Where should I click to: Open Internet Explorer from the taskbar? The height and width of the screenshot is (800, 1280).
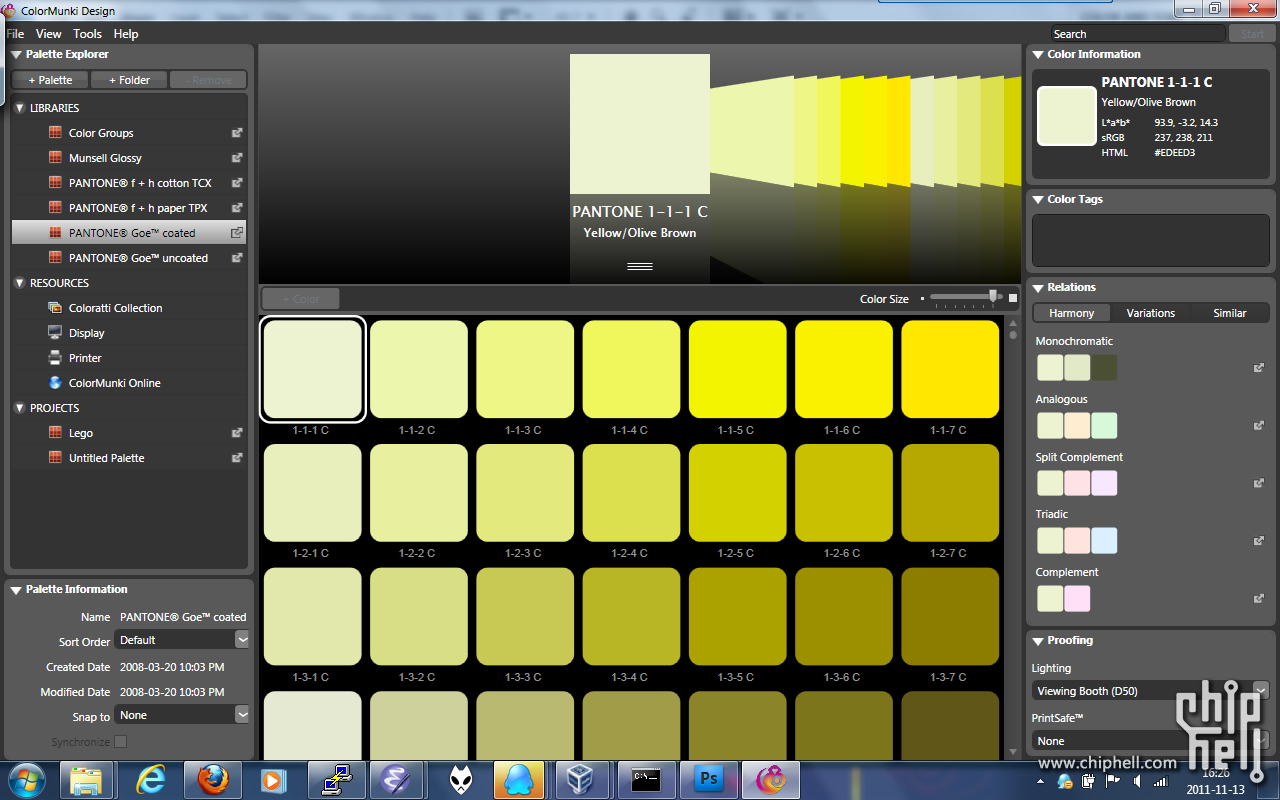tap(150, 779)
